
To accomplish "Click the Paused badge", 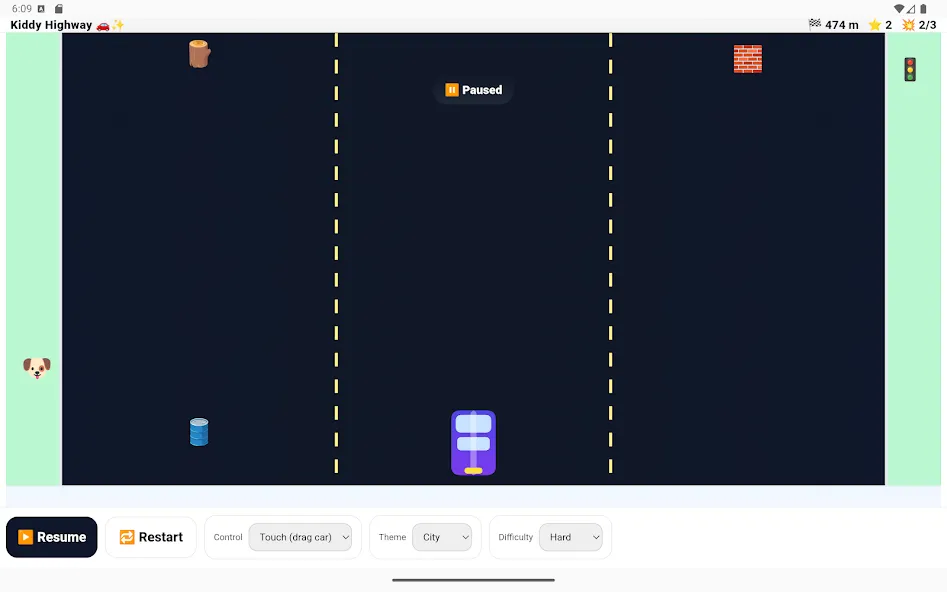I will (x=474, y=90).
